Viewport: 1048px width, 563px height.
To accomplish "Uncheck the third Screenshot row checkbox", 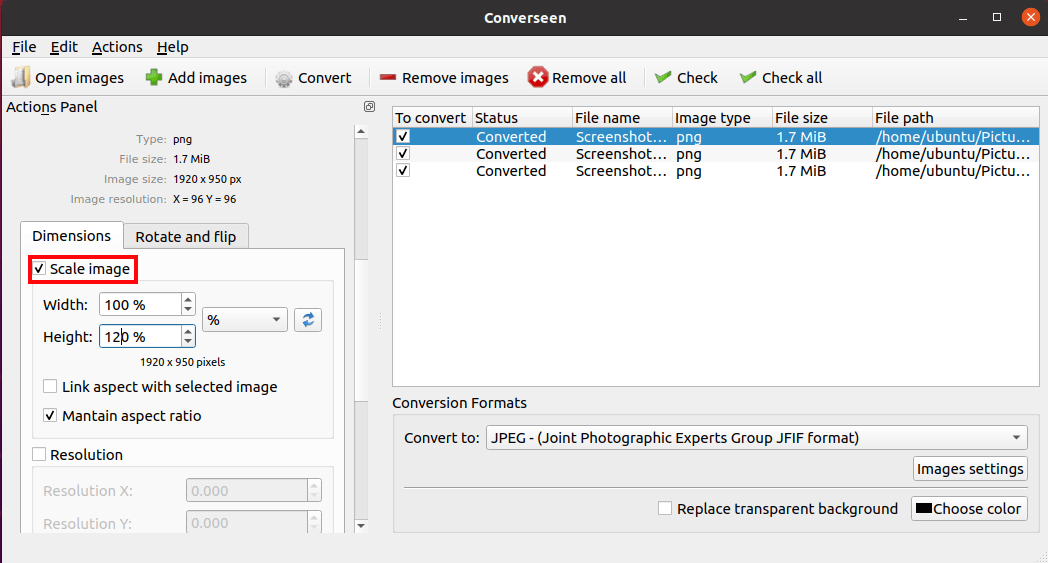I will pos(402,171).
